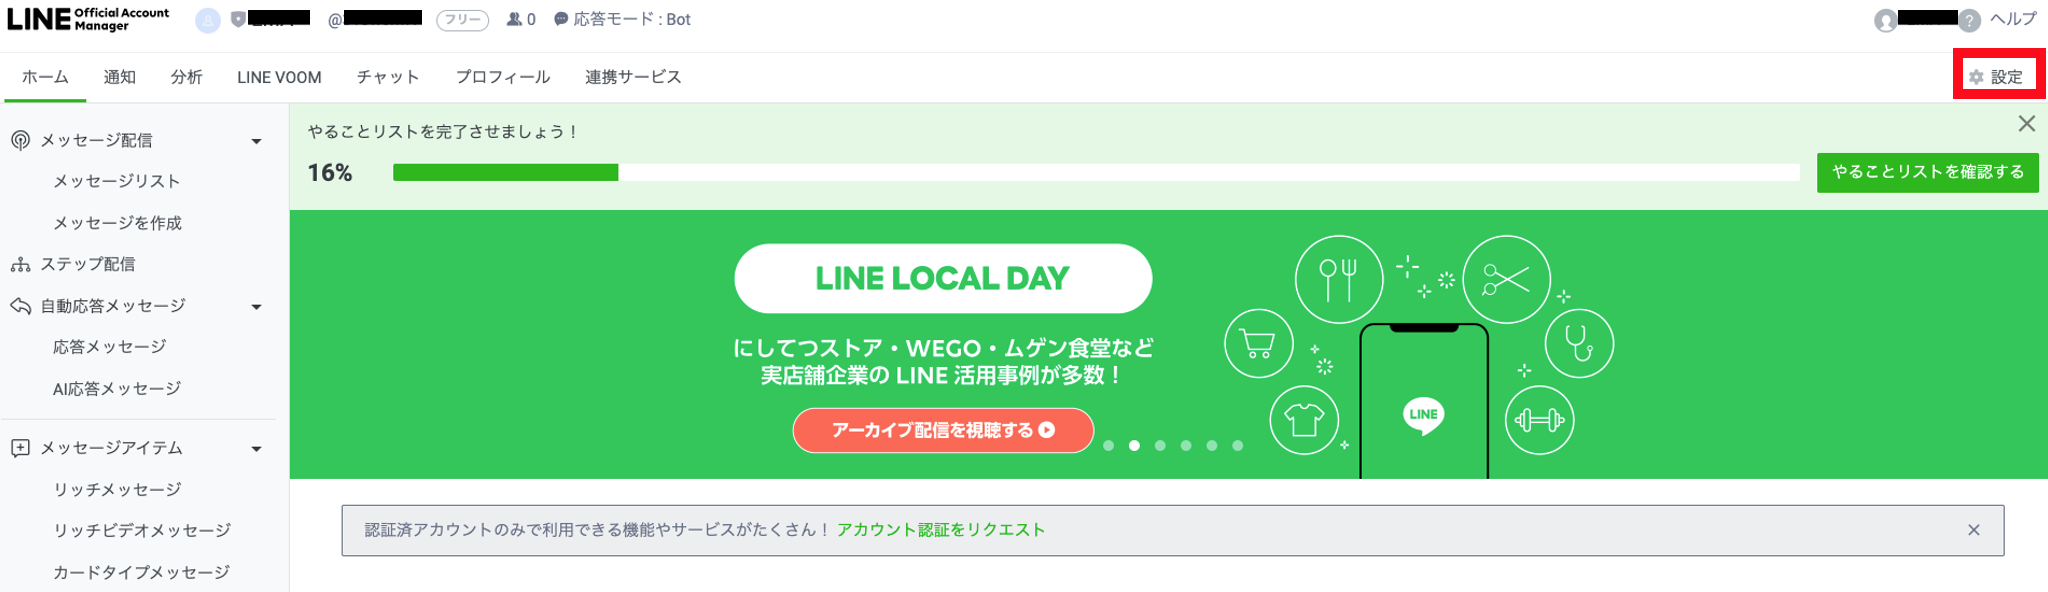This screenshot has width=2048, height=592.
Task: Switch to the 分析 tab
Action: pyautogui.click(x=186, y=77)
